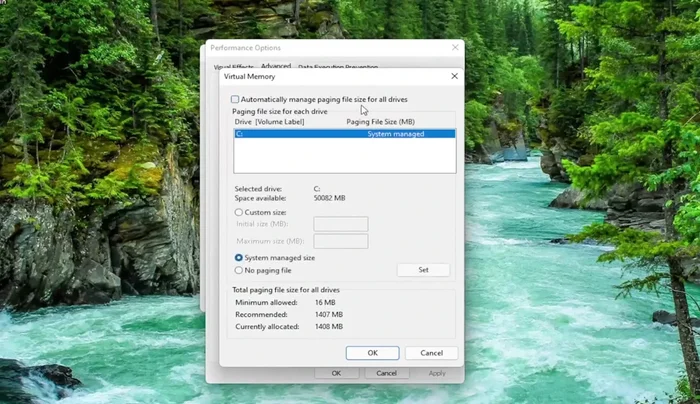
Task: Close the Performance Options window
Action: (455, 47)
